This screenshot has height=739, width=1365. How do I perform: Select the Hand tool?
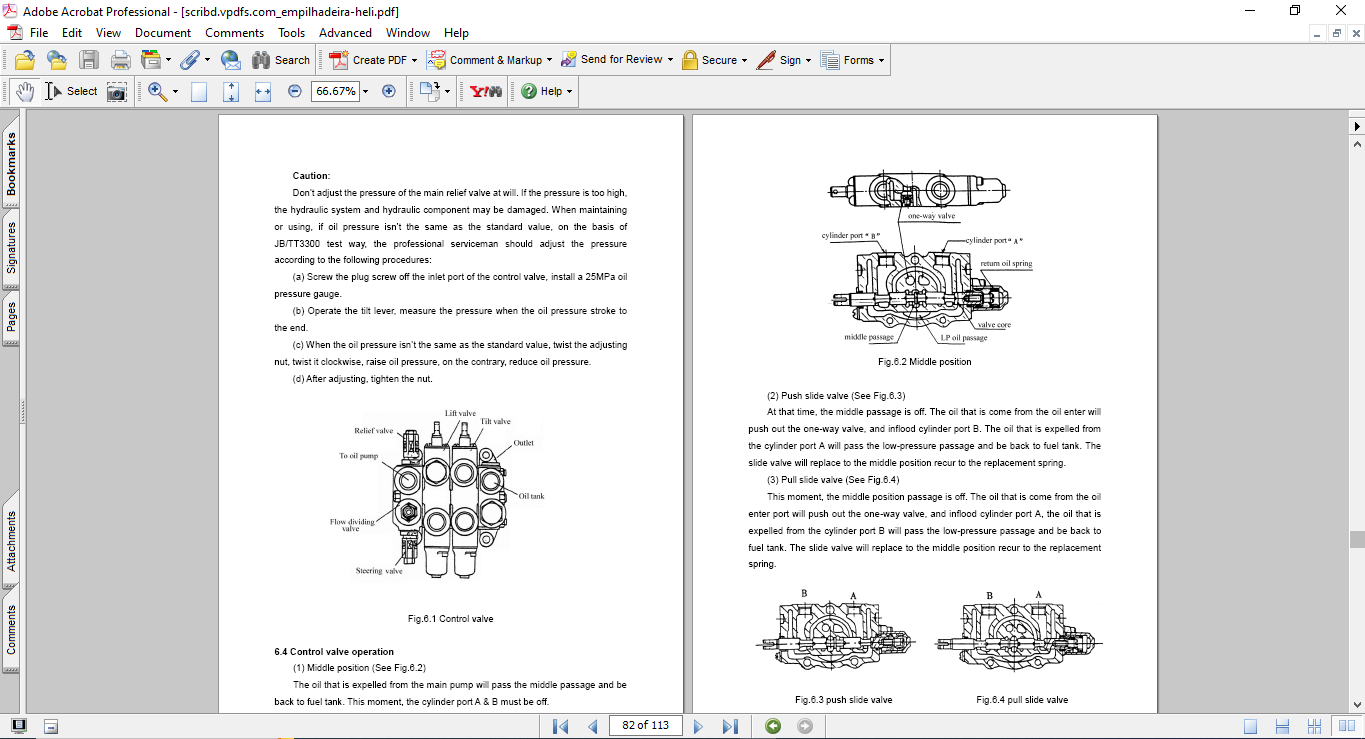(24, 91)
